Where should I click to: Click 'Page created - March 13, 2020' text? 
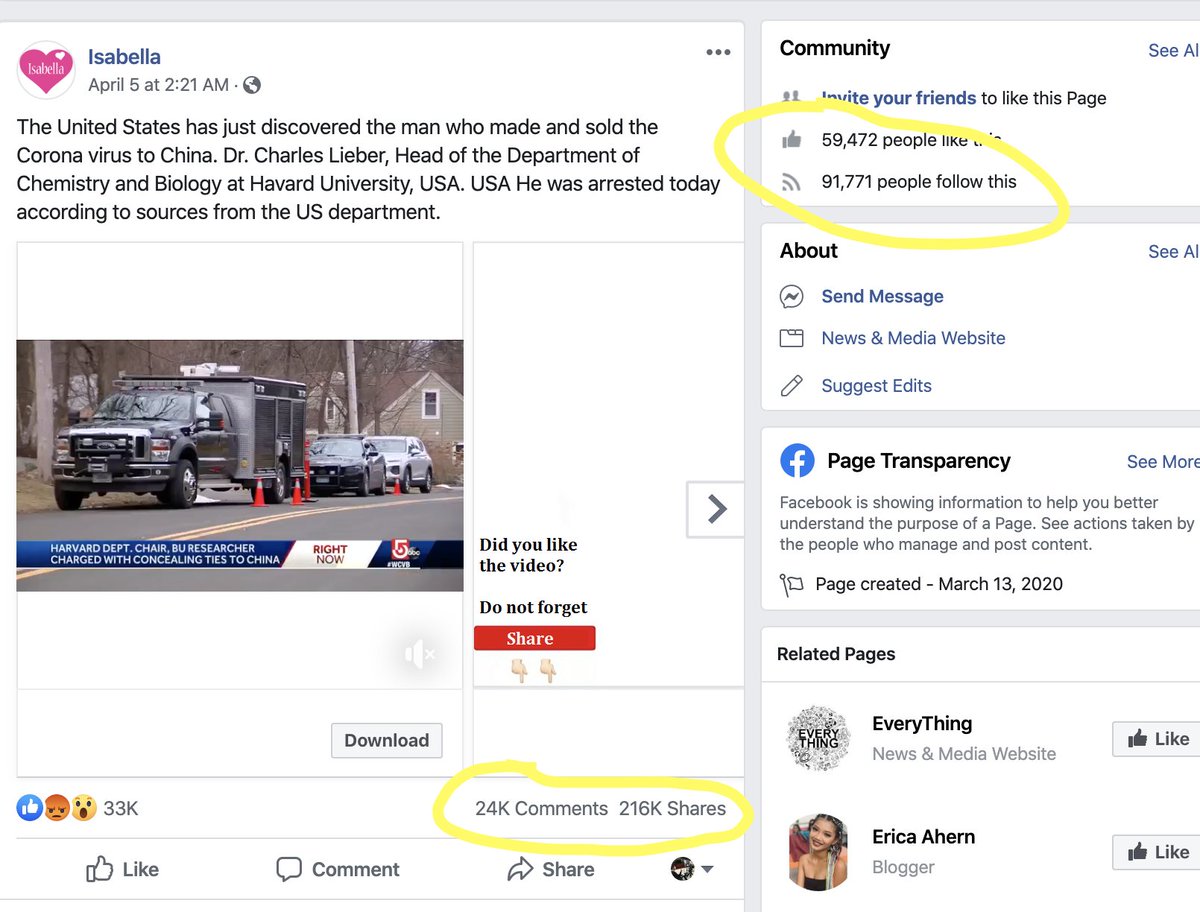pyautogui.click(x=939, y=584)
